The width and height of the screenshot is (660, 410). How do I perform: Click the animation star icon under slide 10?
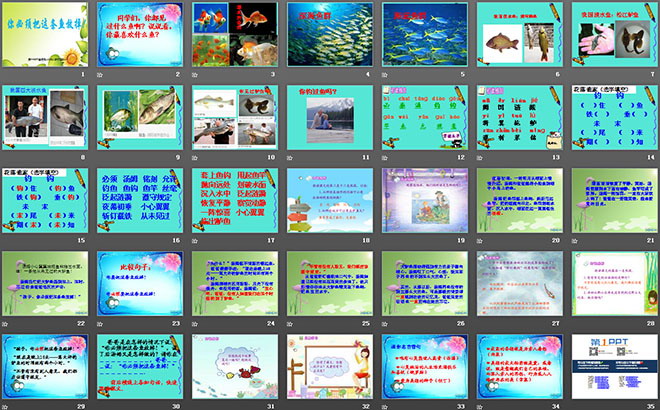click(195, 158)
